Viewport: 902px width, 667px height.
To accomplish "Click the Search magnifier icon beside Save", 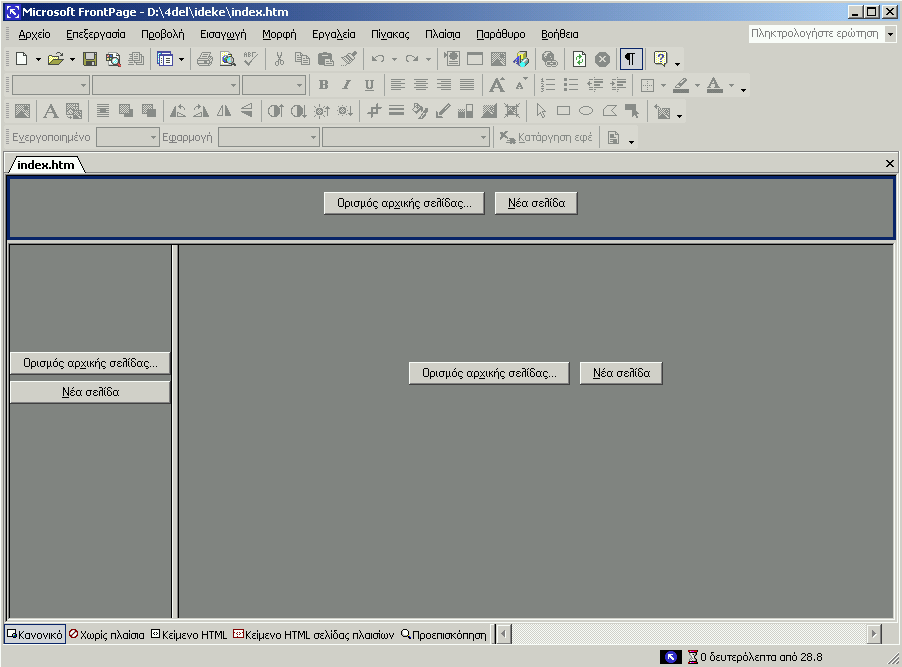I will (x=113, y=59).
